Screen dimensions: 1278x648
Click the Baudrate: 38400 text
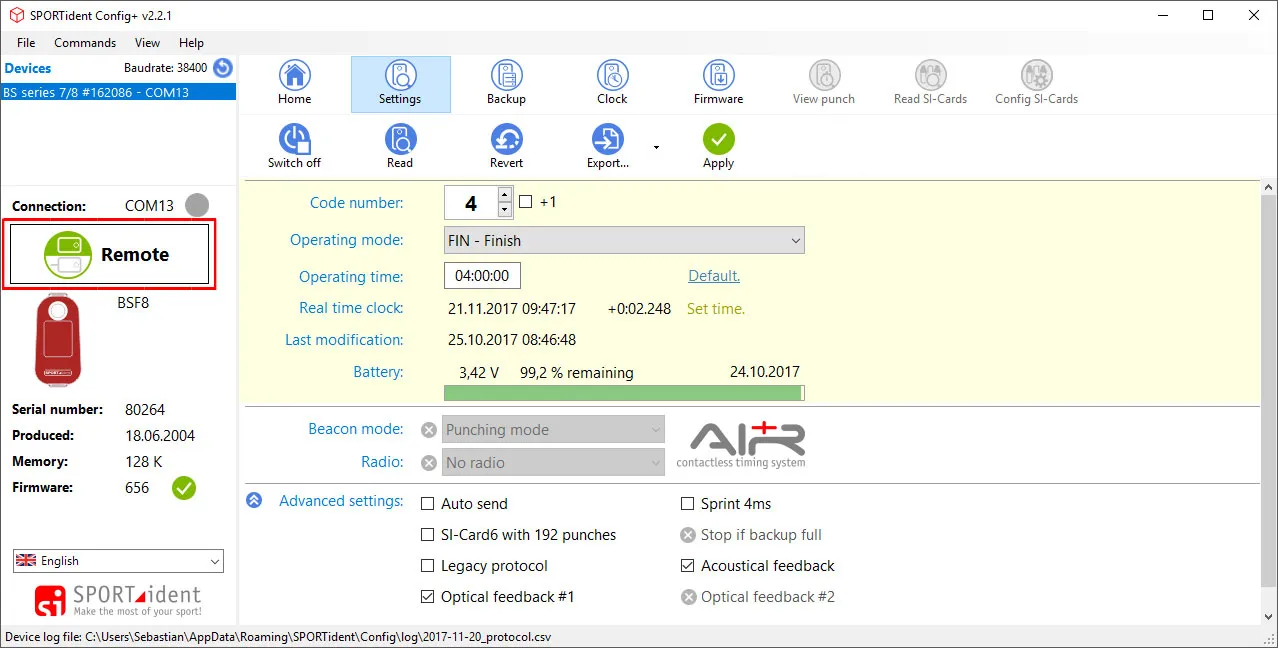(x=166, y=68)
